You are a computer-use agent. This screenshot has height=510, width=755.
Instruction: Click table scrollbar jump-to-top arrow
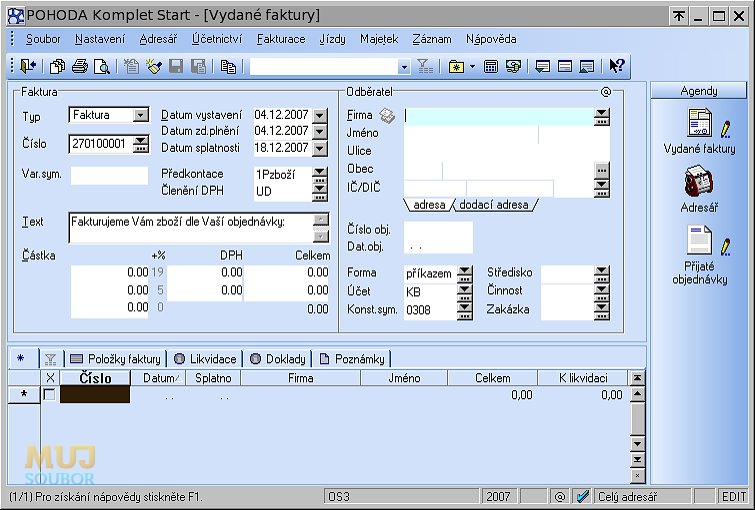(637, 378)
